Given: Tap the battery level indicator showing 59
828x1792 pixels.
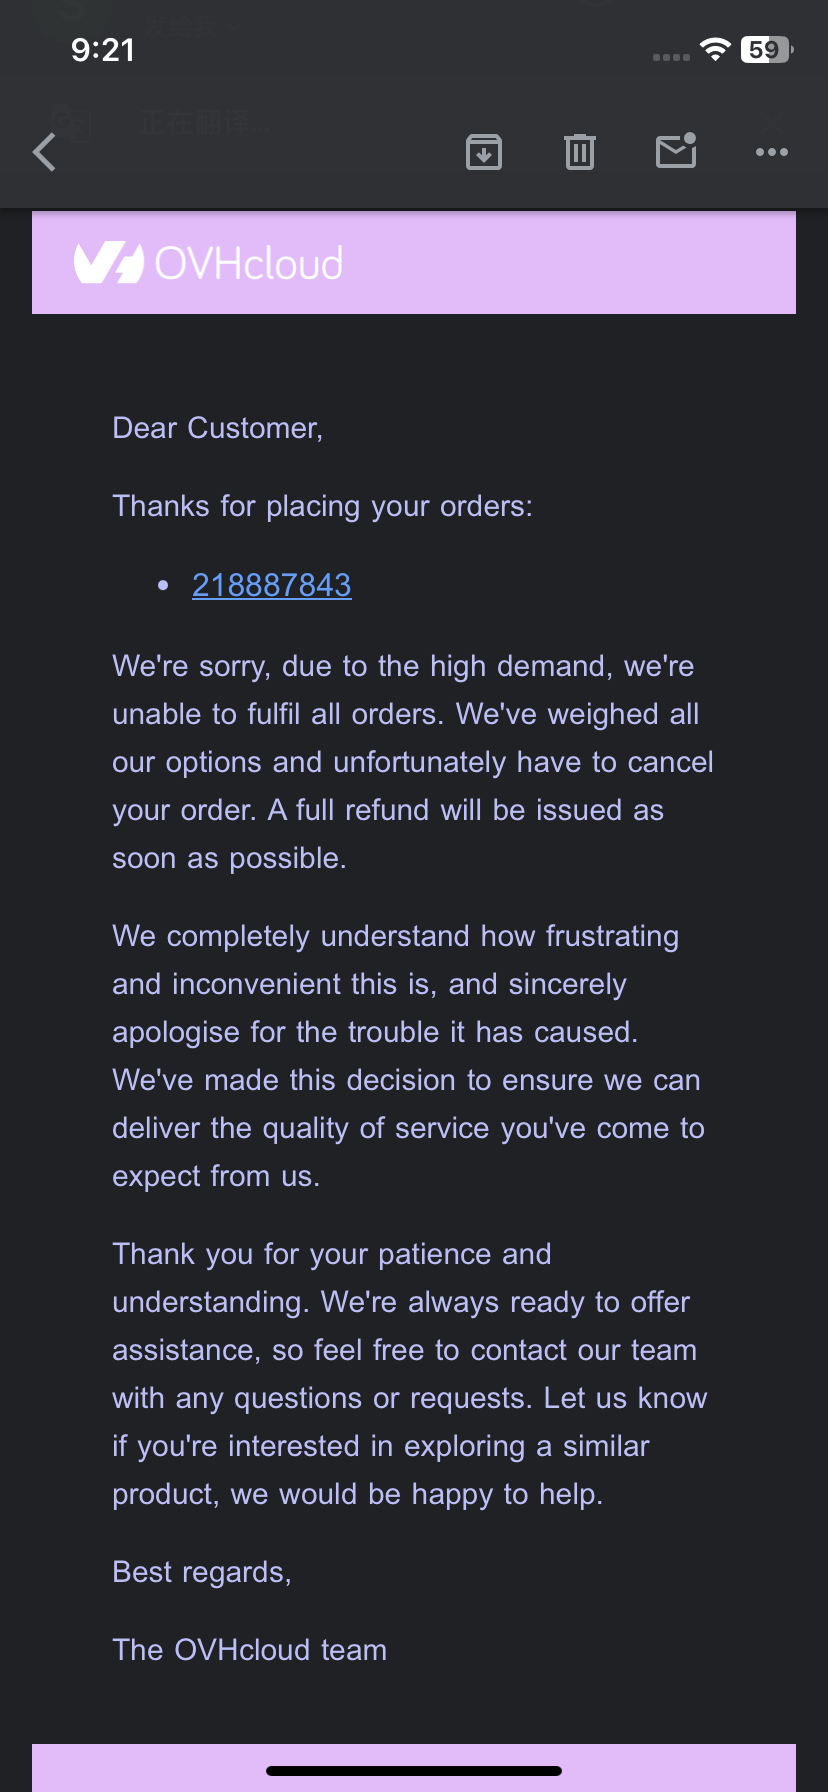Looking at the screenshot, I should 766,50.
